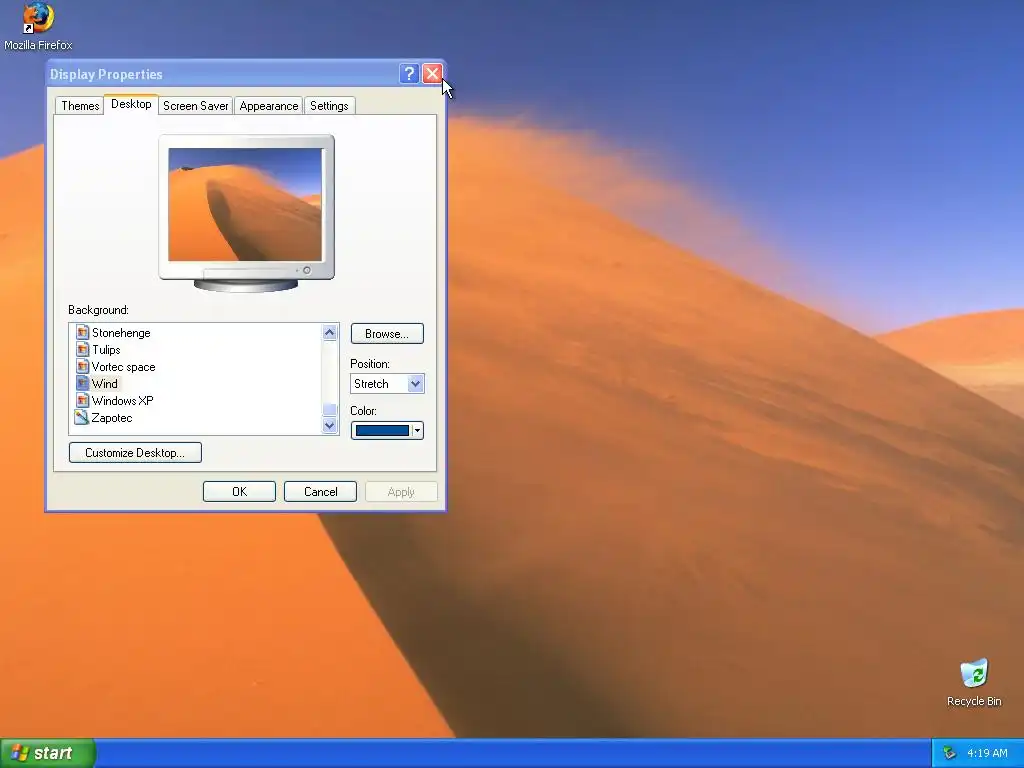Select Tulips in the background list
Viewport: 1024px width, 768px height.
[x=106, y=349]
